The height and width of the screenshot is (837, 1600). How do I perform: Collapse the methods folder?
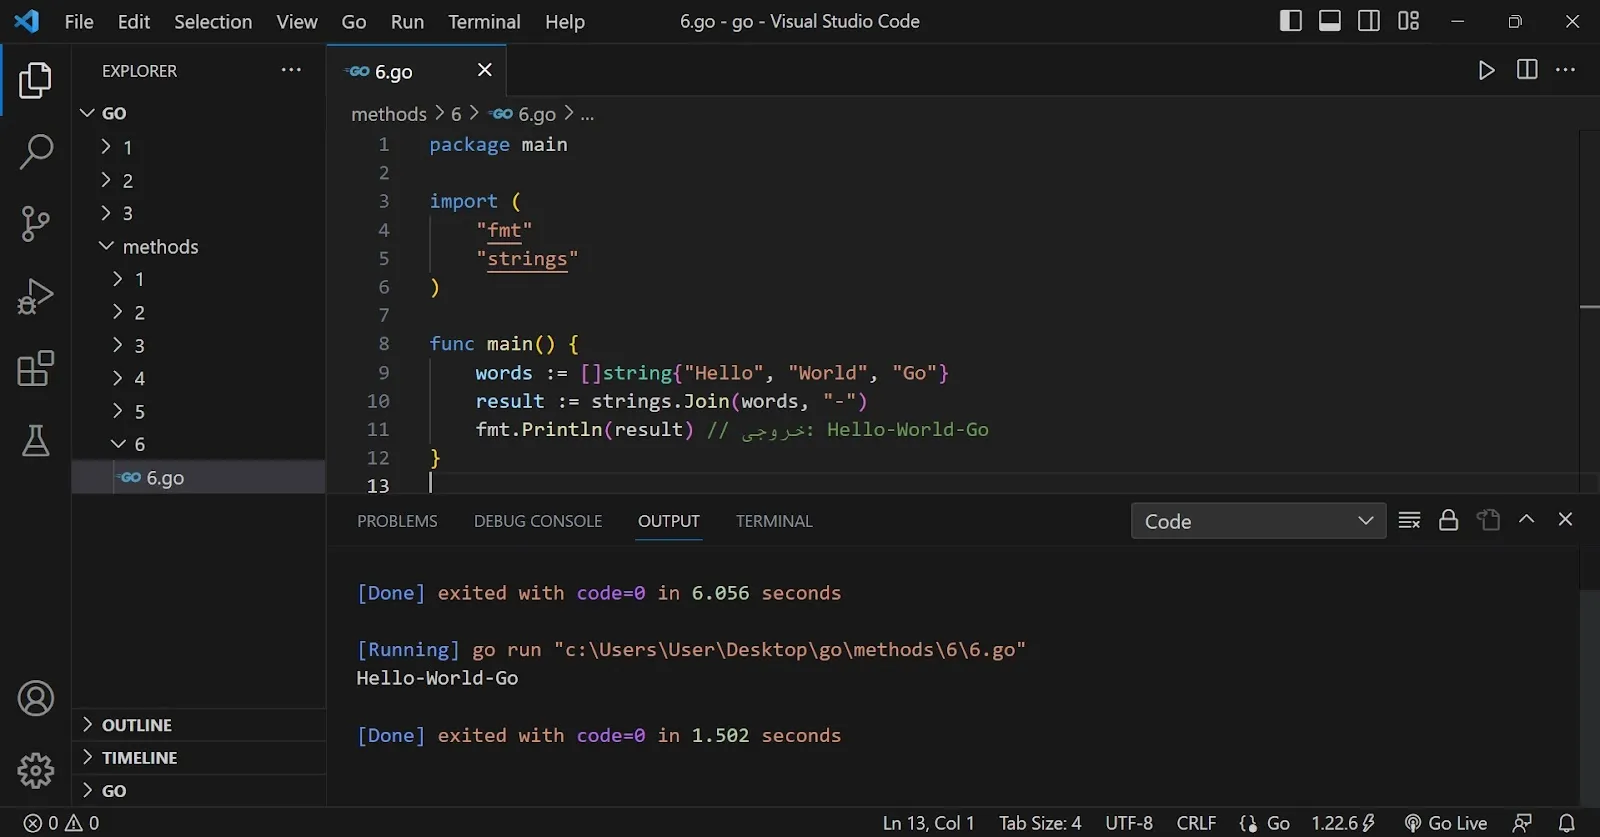pos(199,247)
